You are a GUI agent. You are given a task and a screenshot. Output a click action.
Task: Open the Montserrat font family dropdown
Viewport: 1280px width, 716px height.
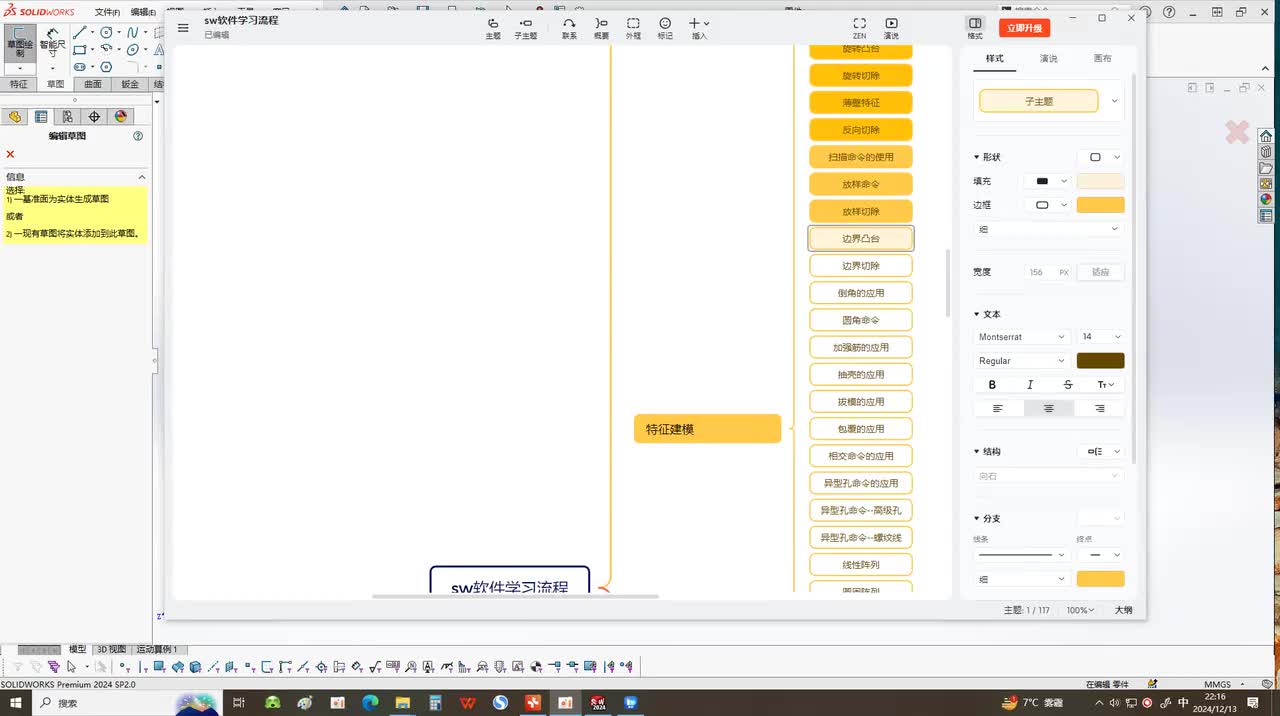tap(1021, 337)
